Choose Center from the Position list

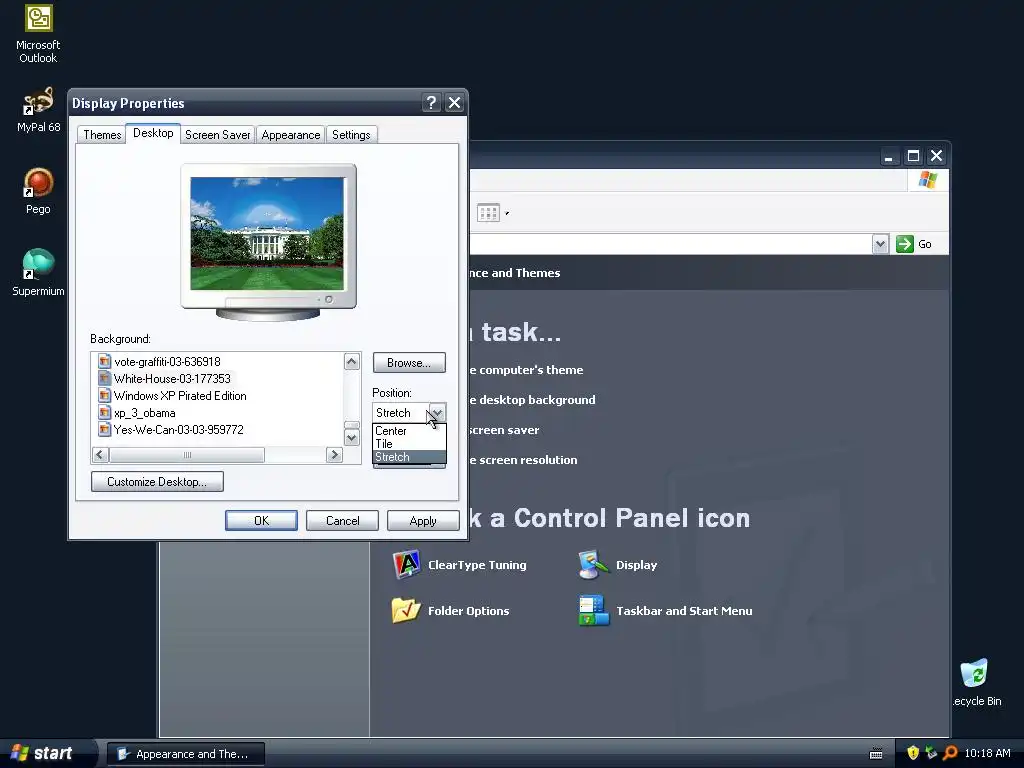[x=409, y=431]
